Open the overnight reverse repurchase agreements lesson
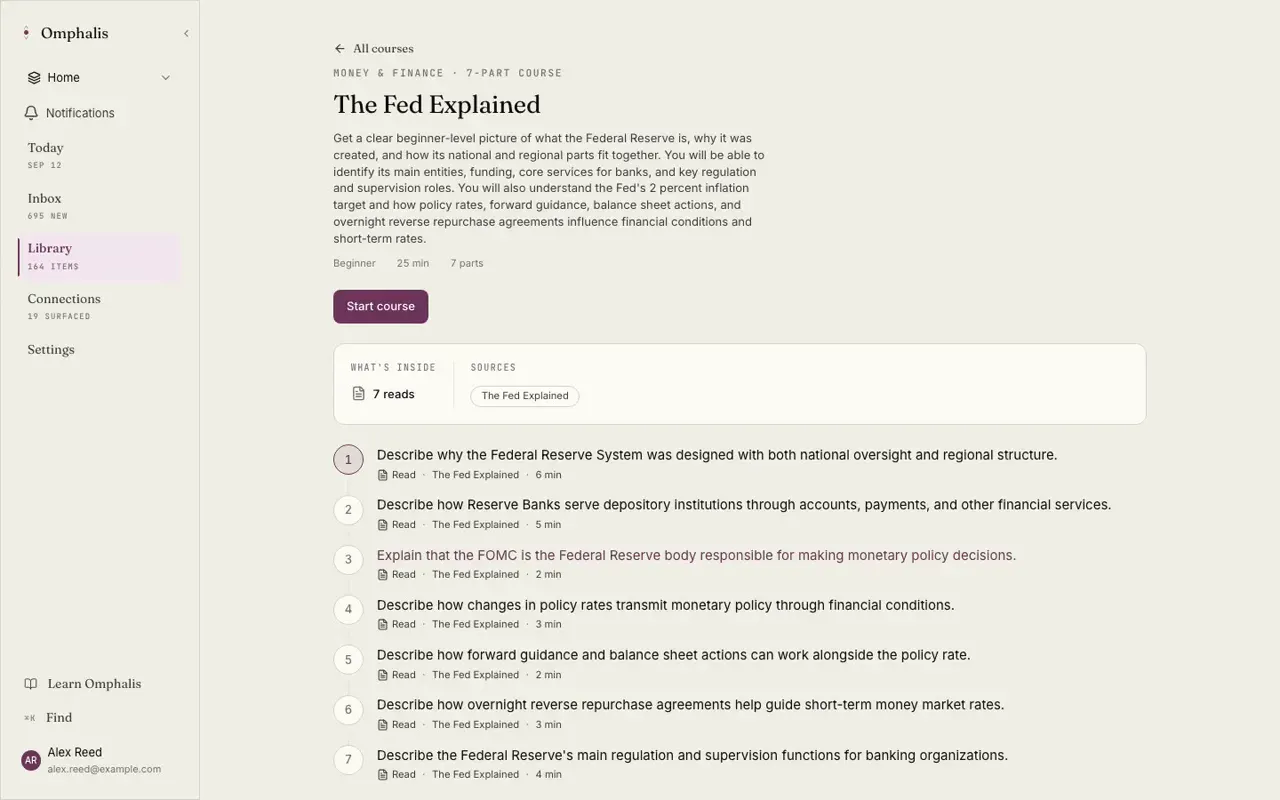The image size is (1280, 800). pyautogui.click(x=690, y=705)
